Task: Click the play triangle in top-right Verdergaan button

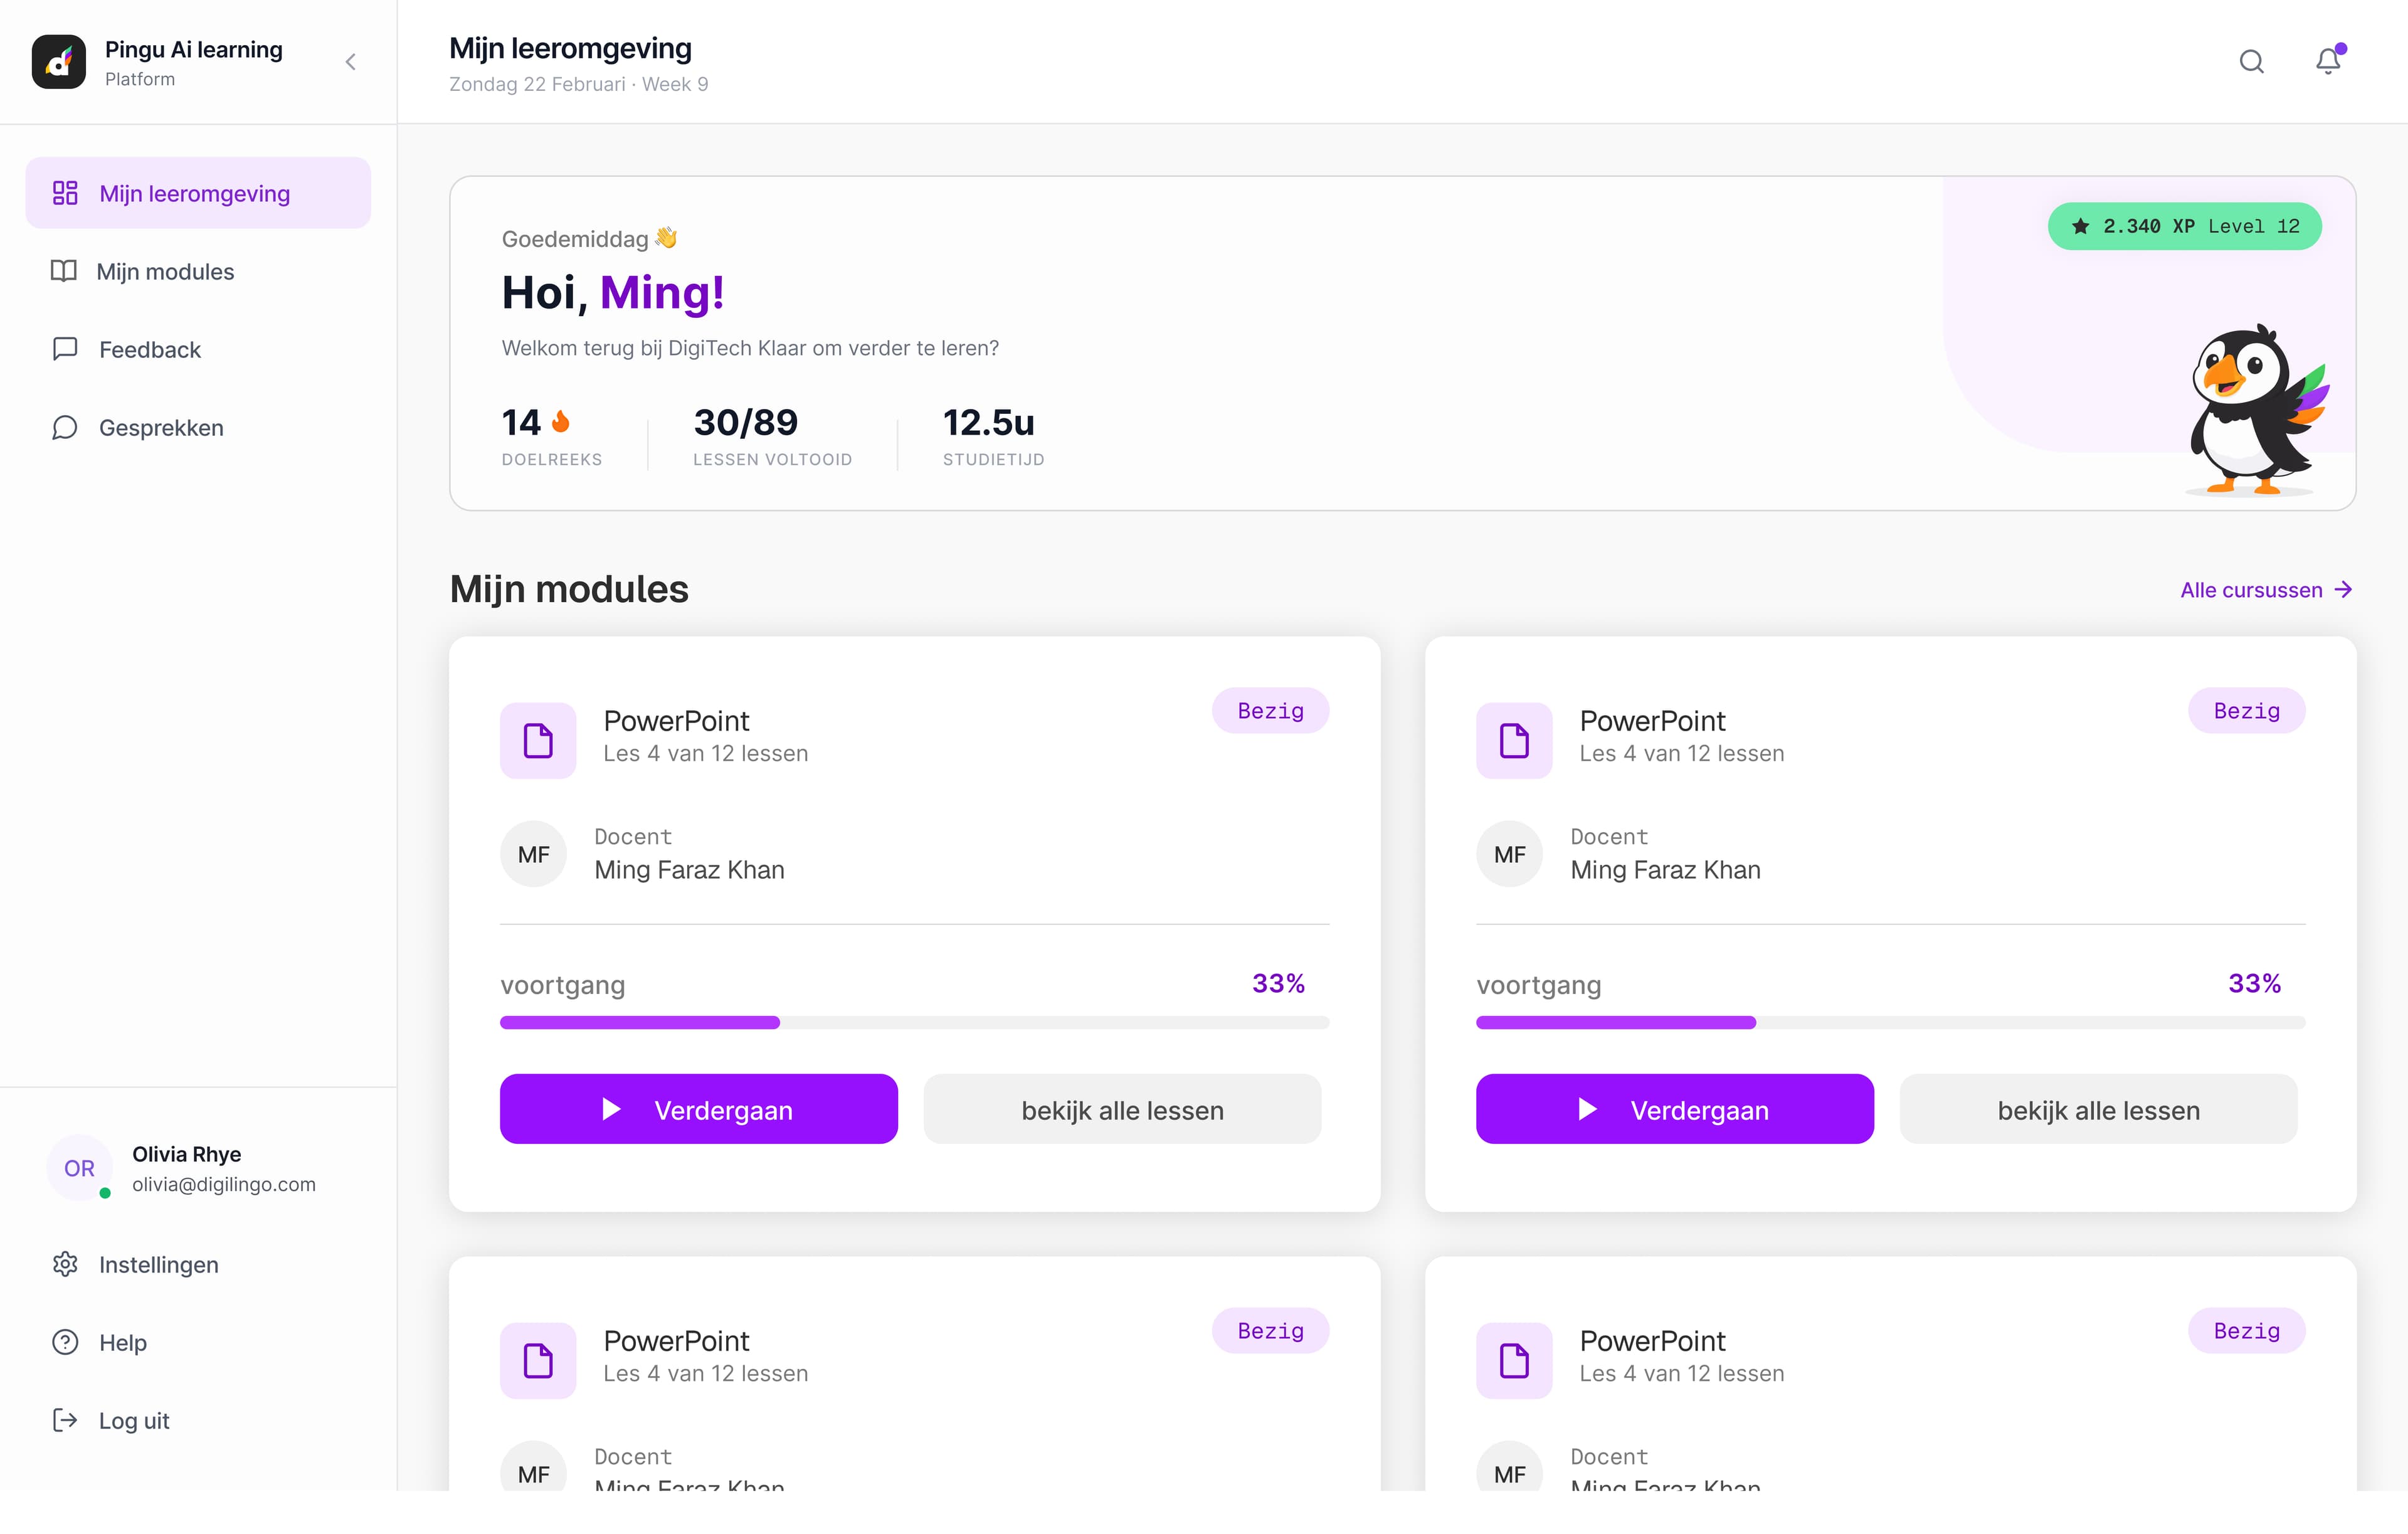Action: [1588, 1109]
